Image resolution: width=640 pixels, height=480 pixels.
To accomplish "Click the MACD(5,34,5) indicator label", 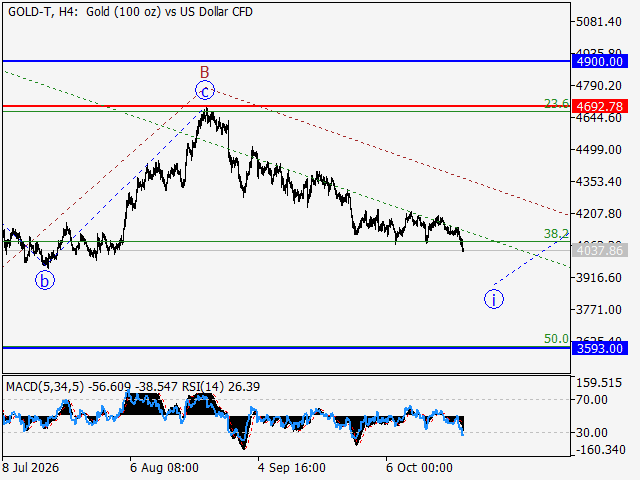I will (45, 387).
